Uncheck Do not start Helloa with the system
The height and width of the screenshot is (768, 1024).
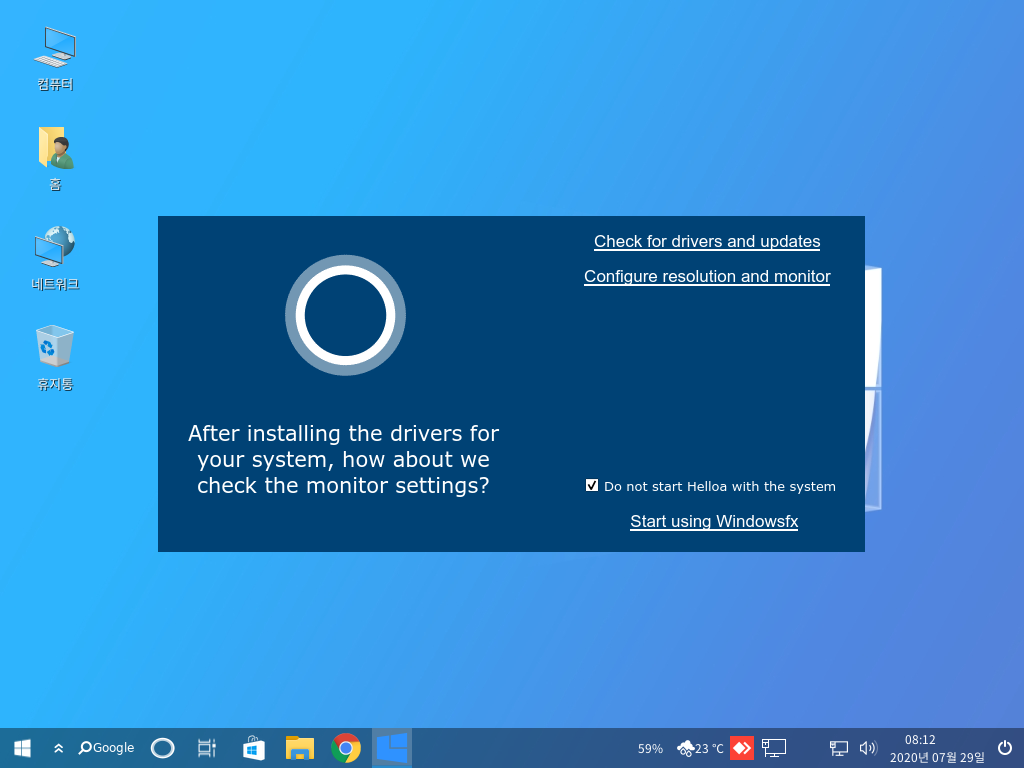coord(592,485)
